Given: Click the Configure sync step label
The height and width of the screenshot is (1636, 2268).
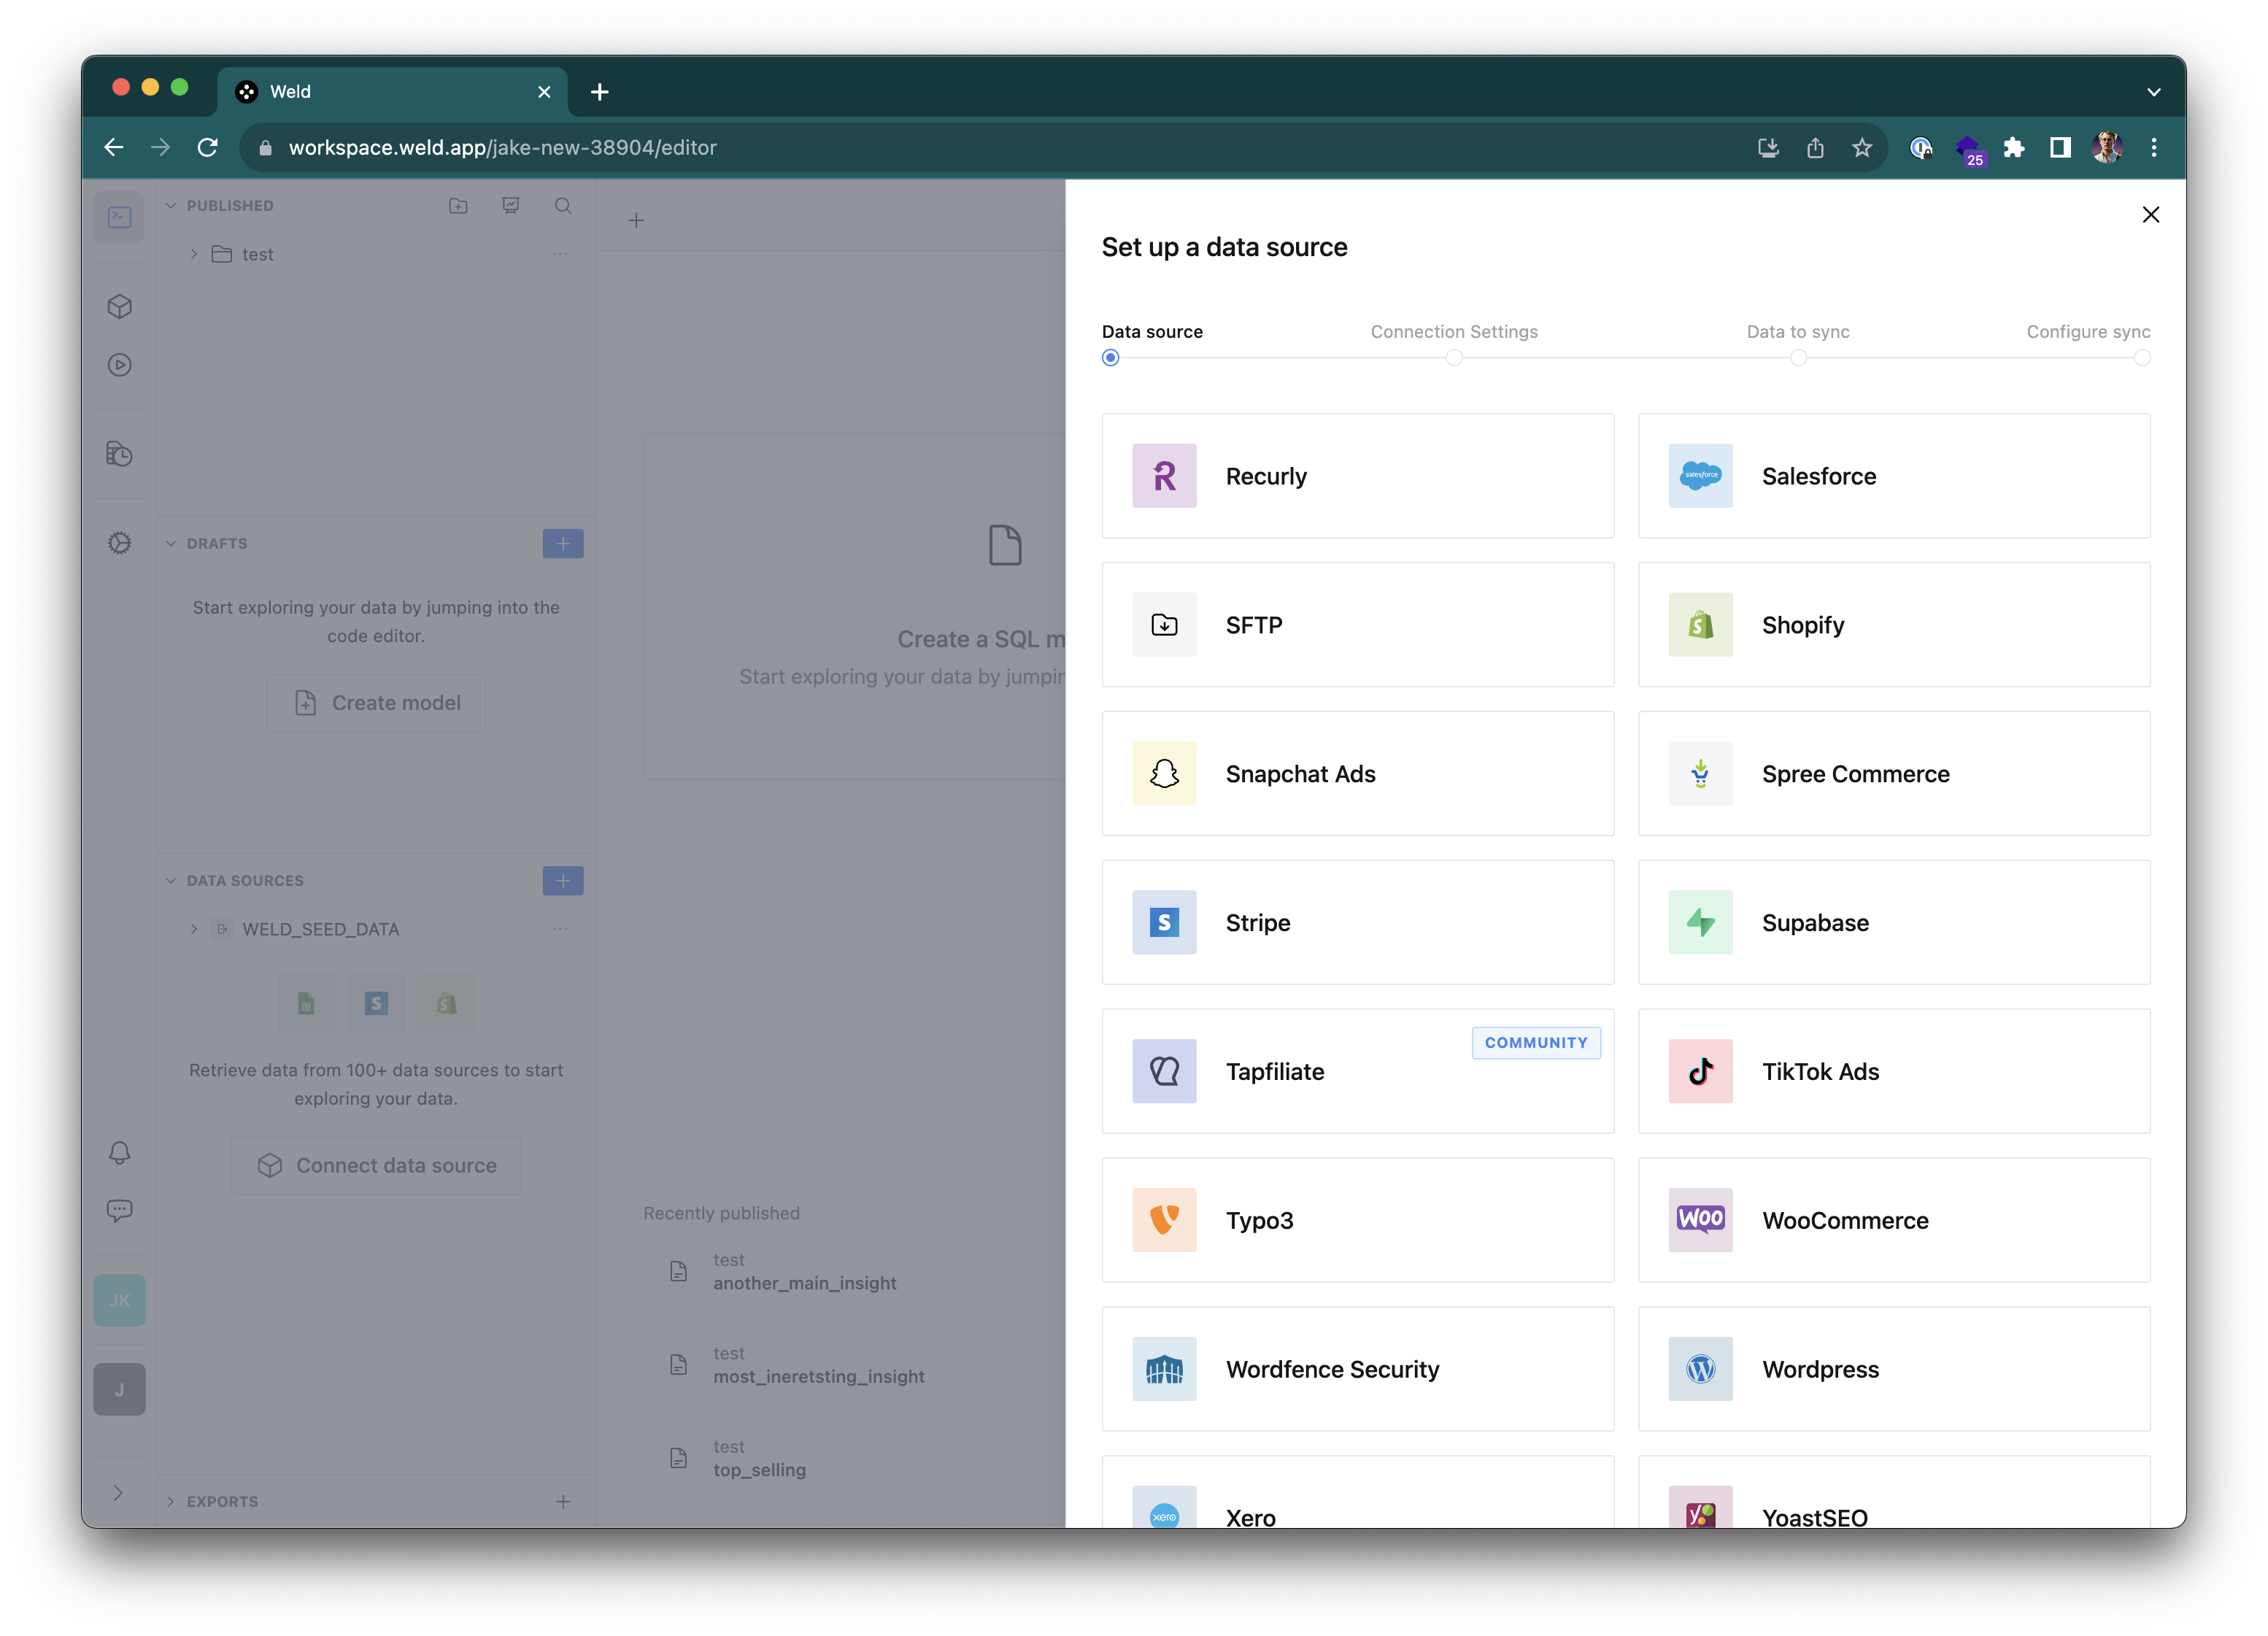Looking at the screenshot, I should coord(2087,332).
